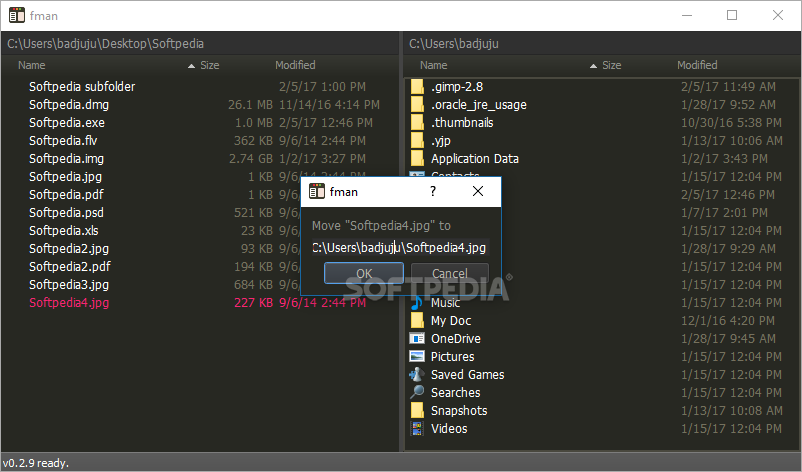Select Softpedia2.pdf file
802x472 pixels.
(70, 266)
